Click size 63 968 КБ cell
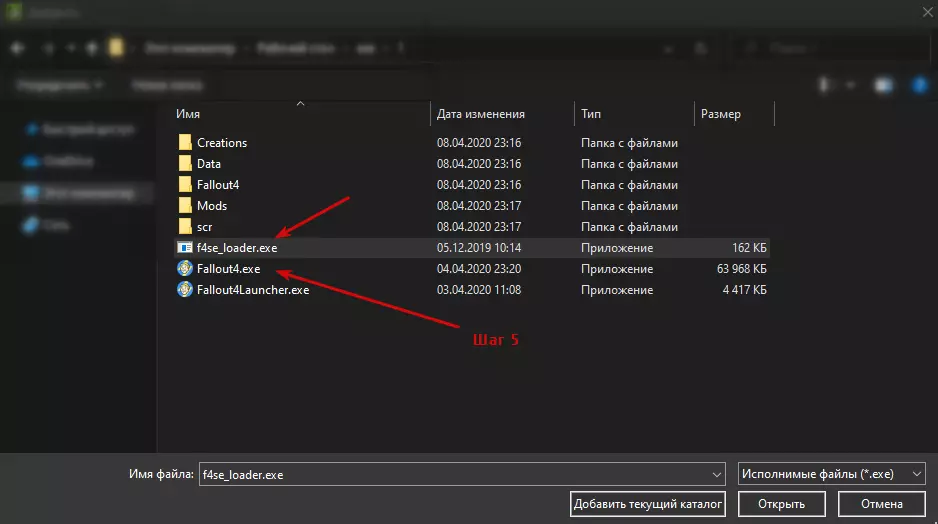Image resolution: width=938 pixels, height=524 pixels. pos(742,269)
